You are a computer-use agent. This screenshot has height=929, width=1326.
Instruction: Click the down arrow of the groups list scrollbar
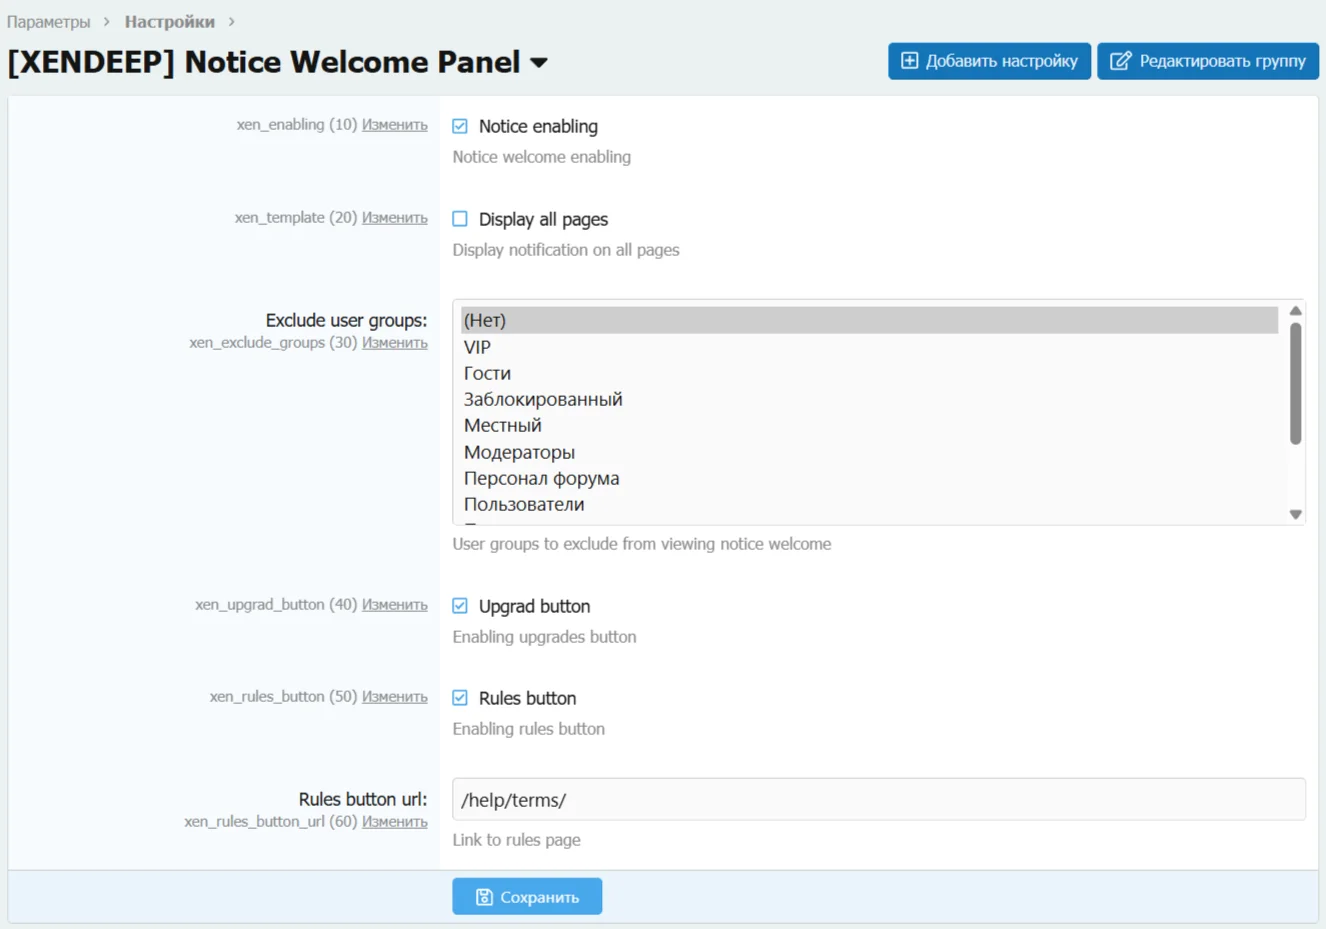click(1295, 514)
